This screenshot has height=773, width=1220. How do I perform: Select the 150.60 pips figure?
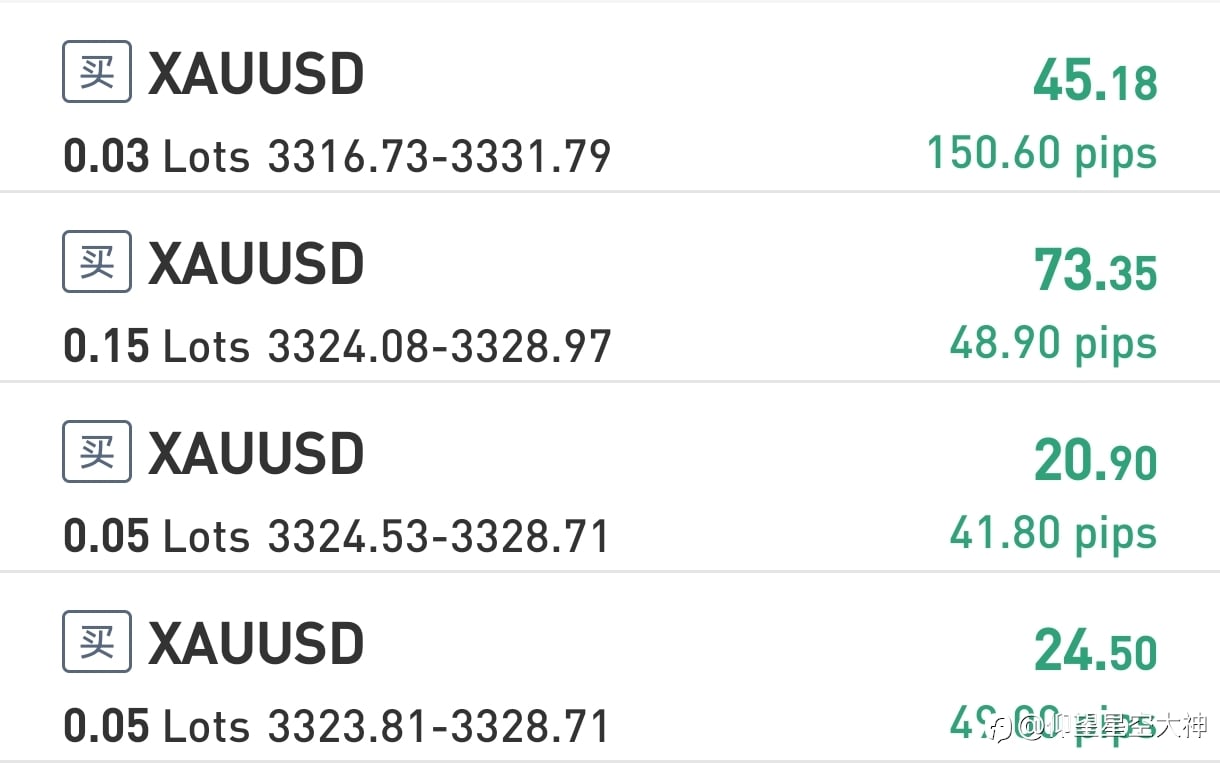tap(1042, 153)
